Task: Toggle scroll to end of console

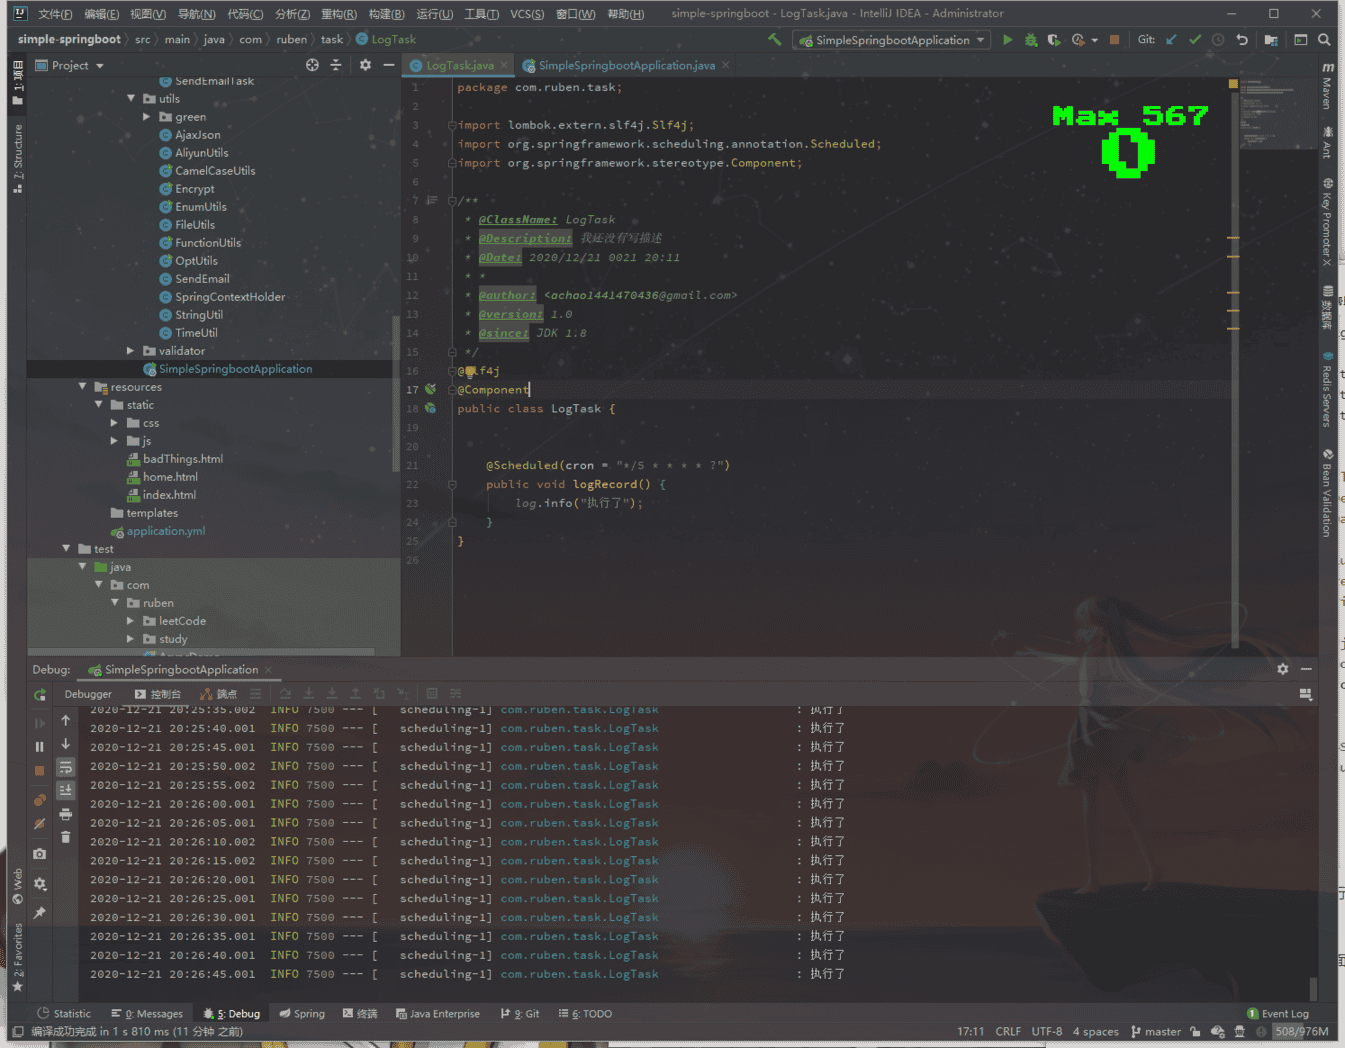Action: 66,791
